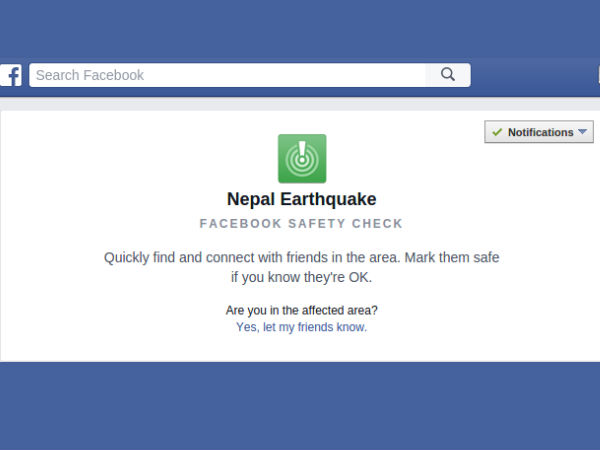
Task: Click the blank blue area below the card
Action: click(x=300, y=405)
